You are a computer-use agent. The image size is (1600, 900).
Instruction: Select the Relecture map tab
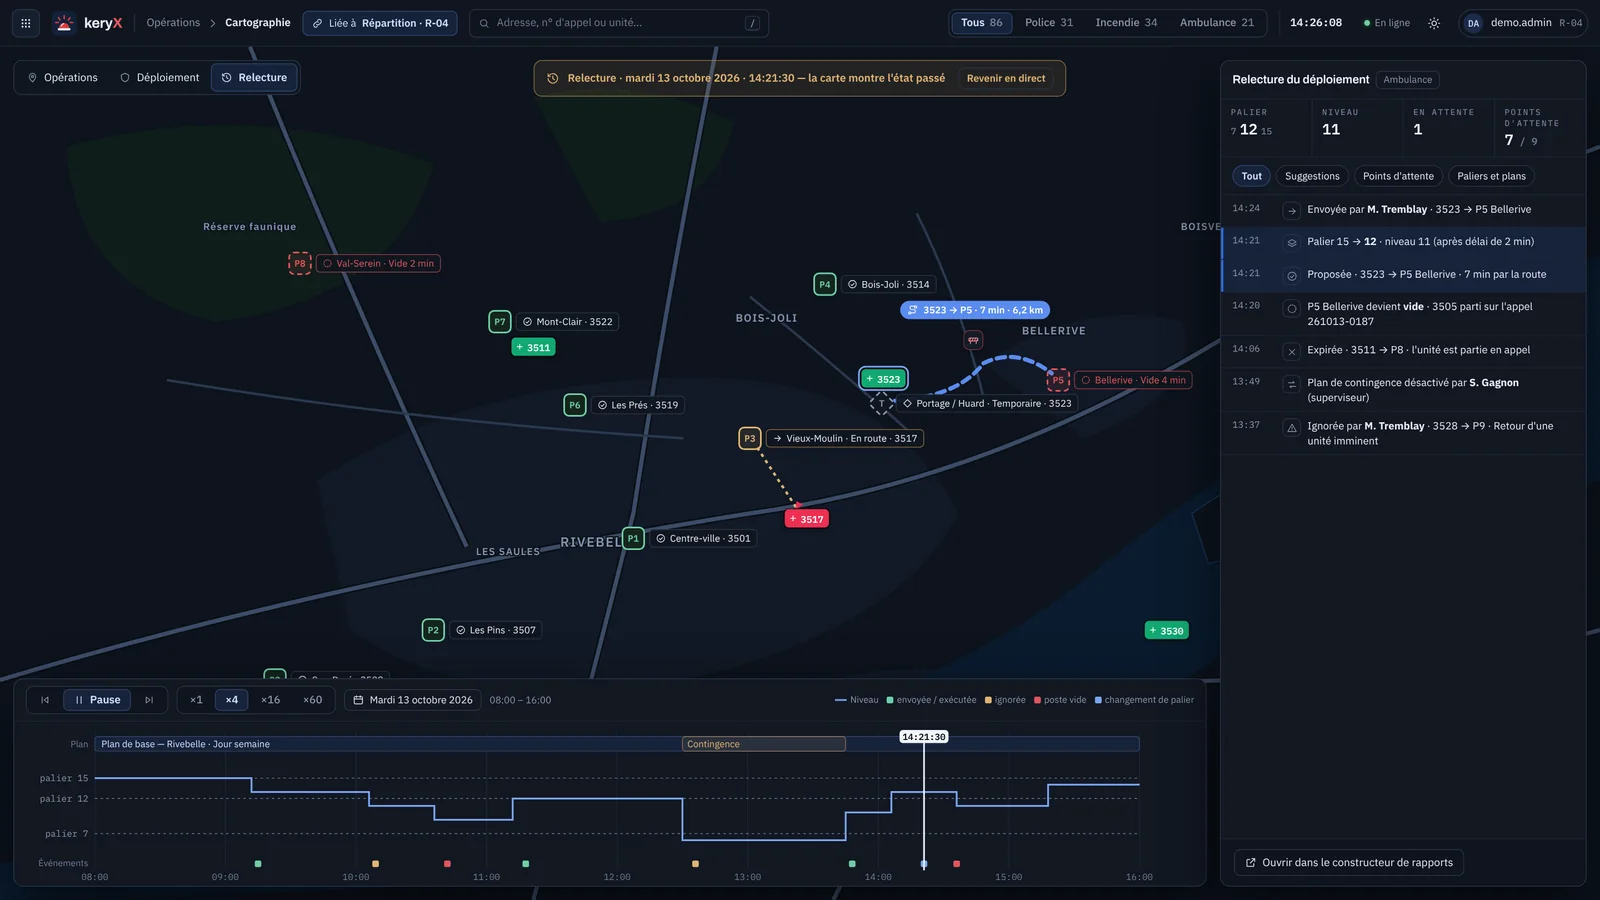pos(254,78)
